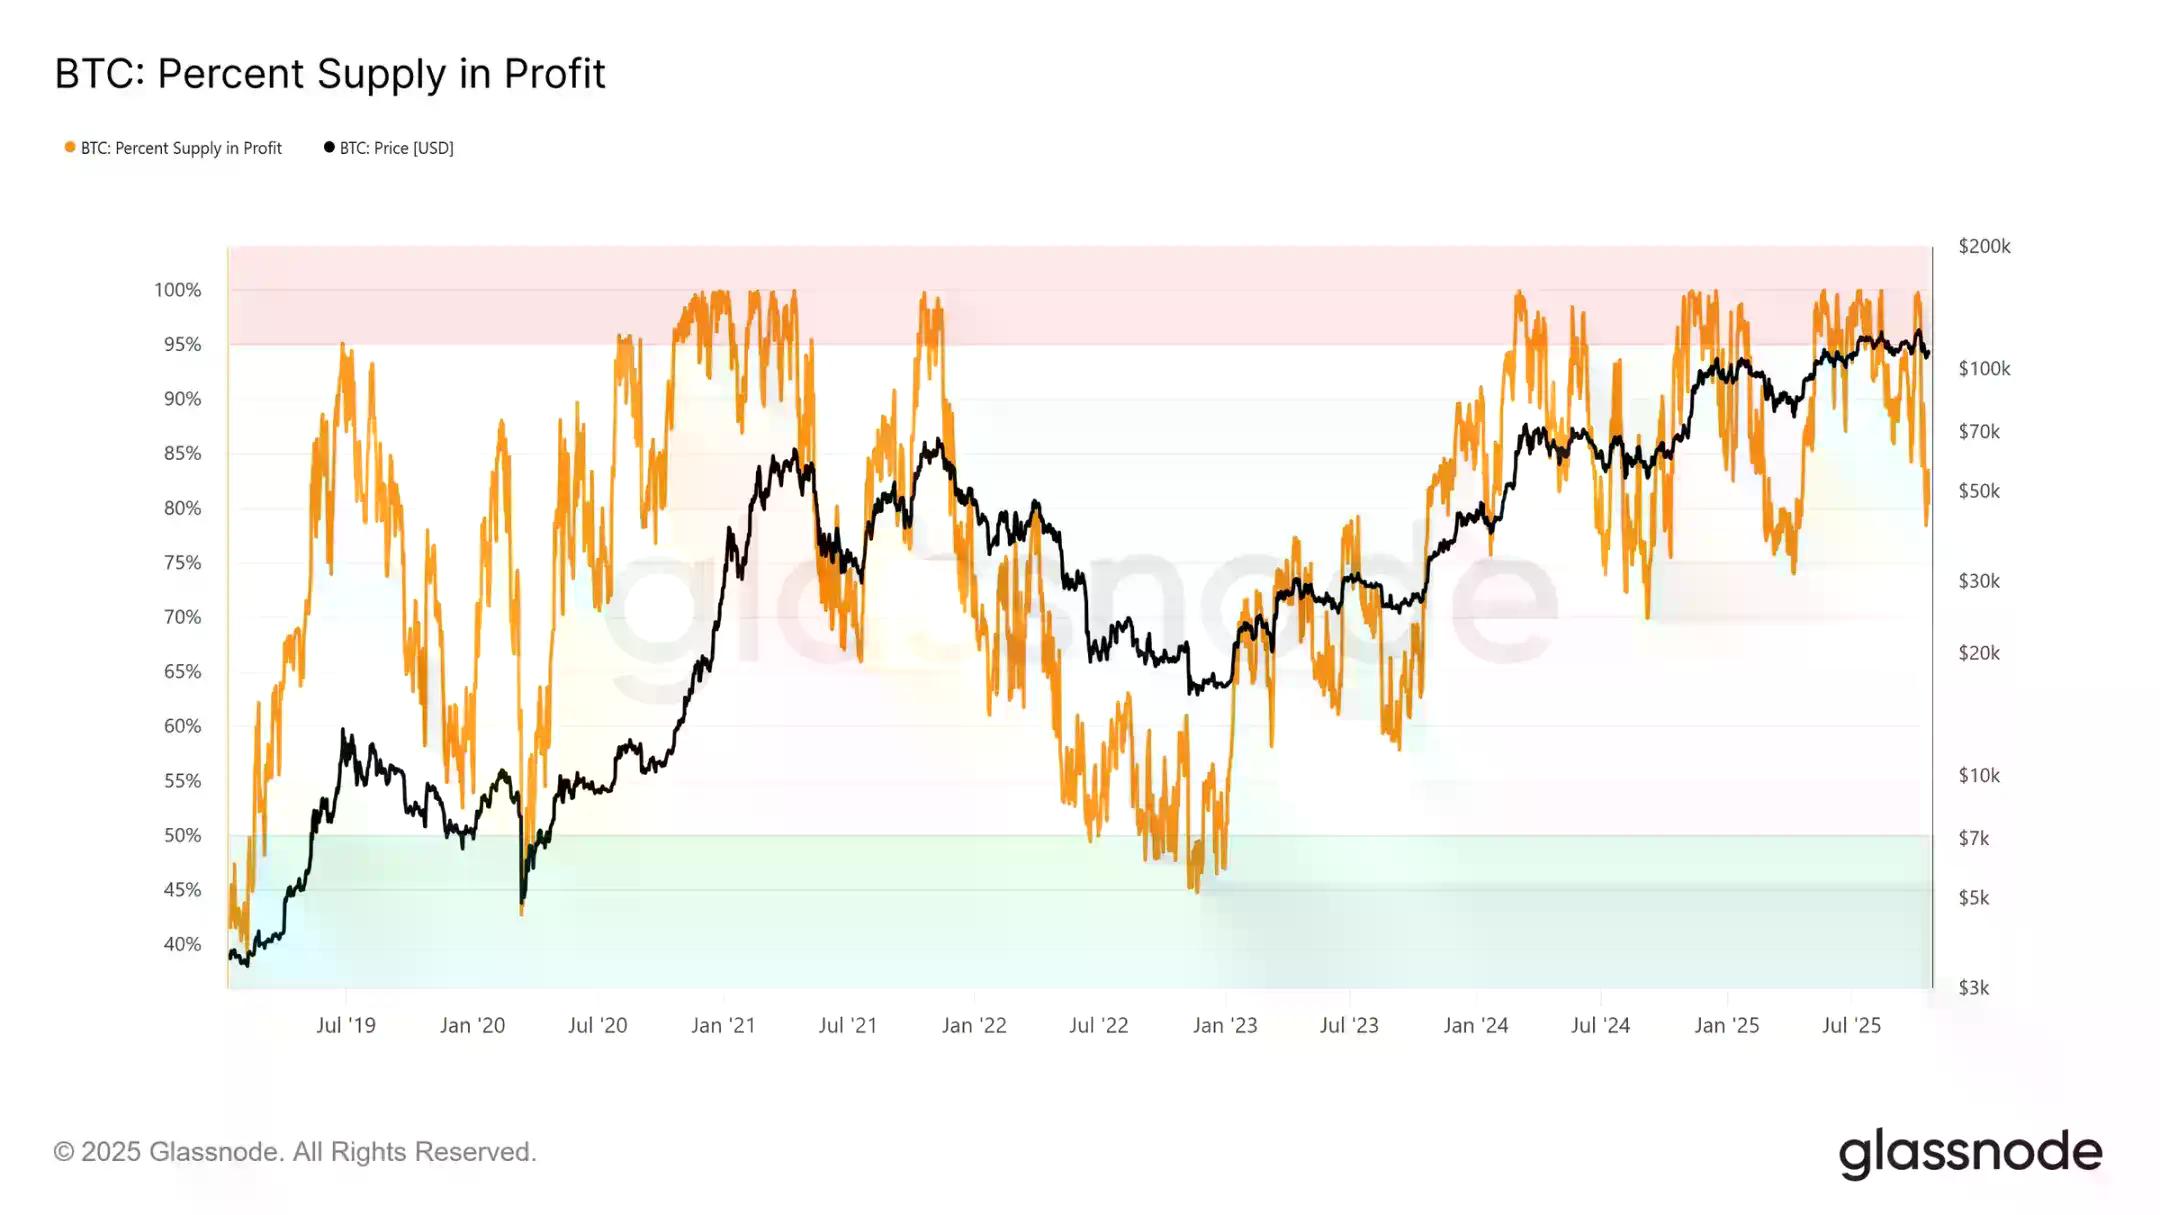Select the Jan '23 x-axis label
Viewport: 2160px width, 1215px height.
(1225, 1025)
